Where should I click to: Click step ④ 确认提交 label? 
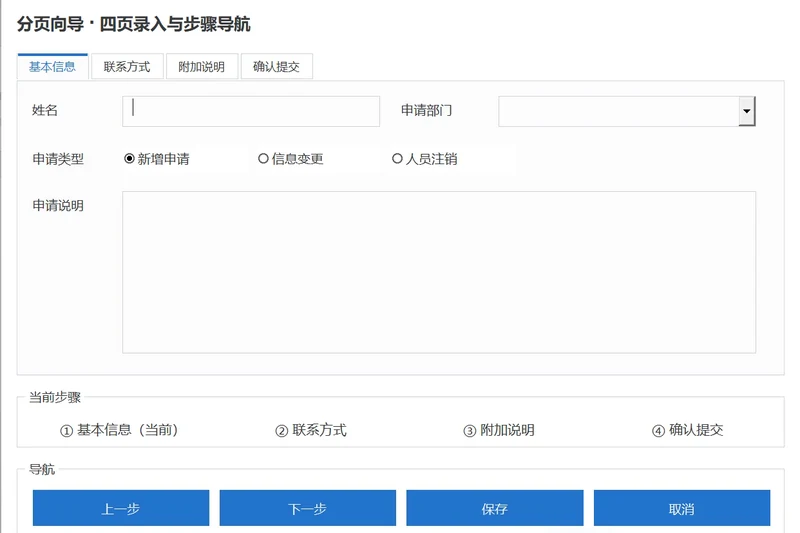tap(688, 430)
